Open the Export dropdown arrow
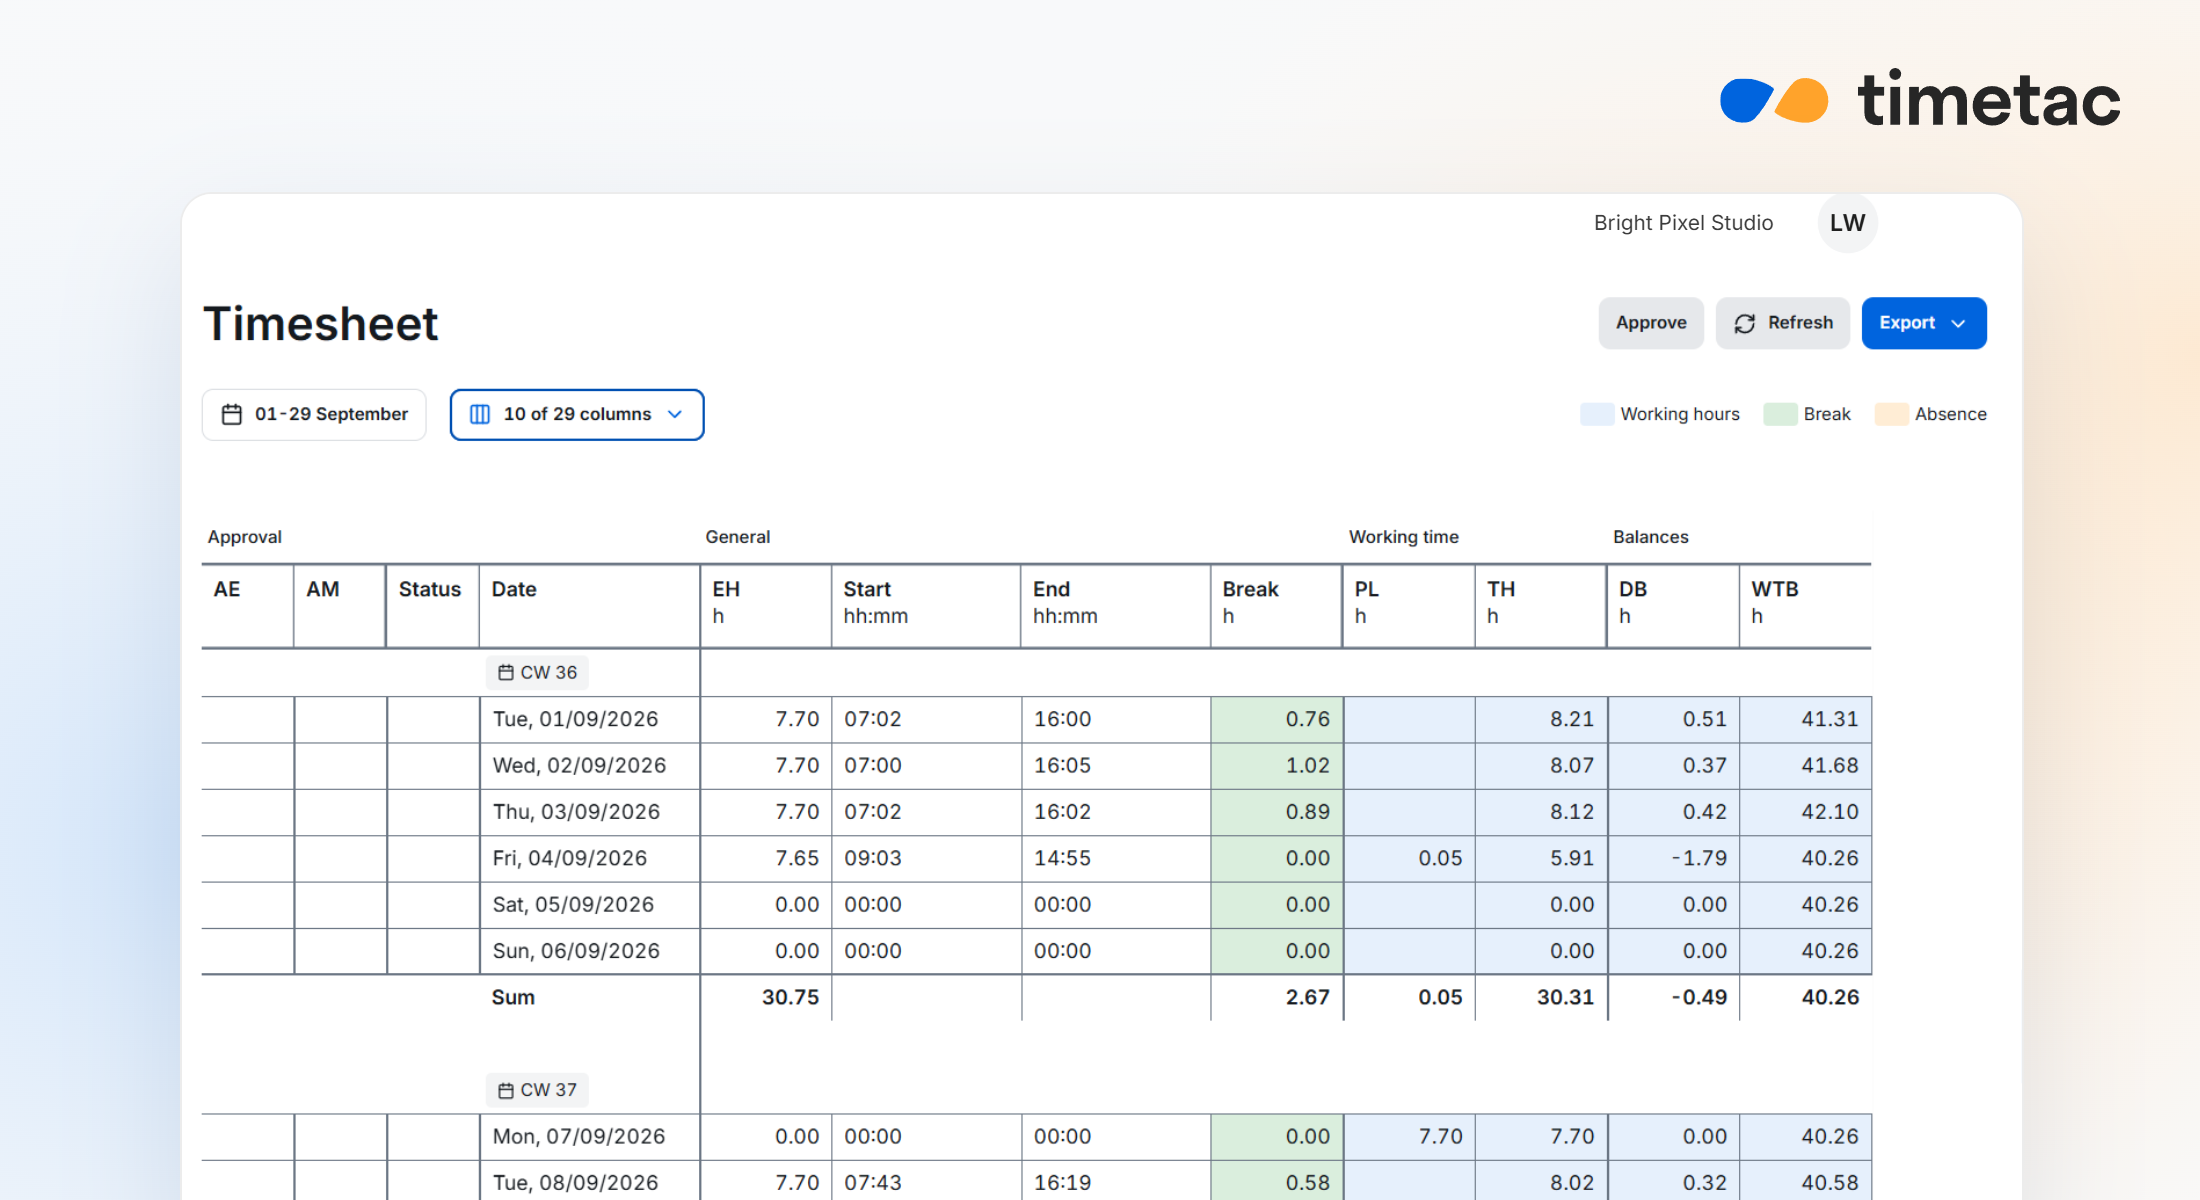The height and width of the screenshot is (1200, 2200). pos(1958,323)
